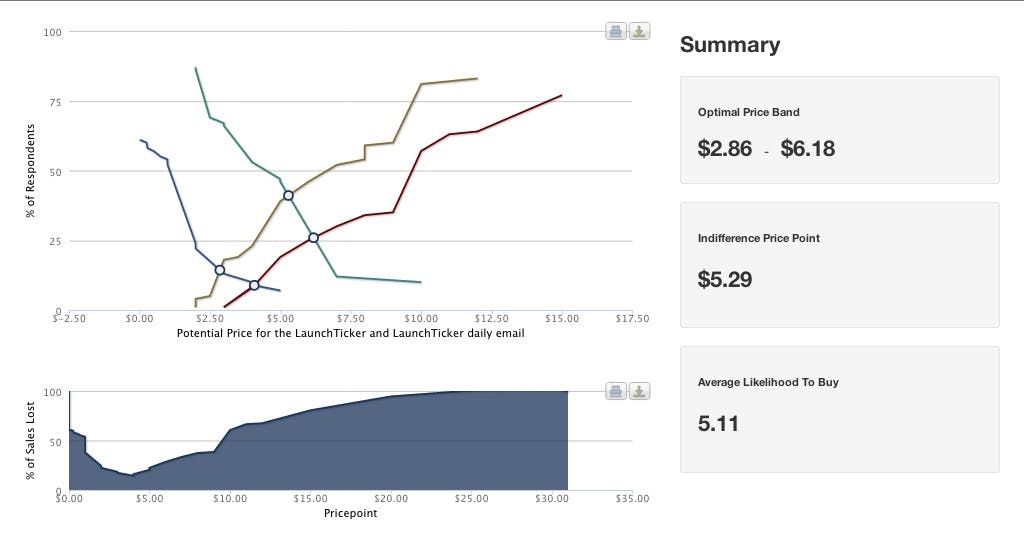Click the $6.18 upper price band value
1024x534 pixels.
807,149
